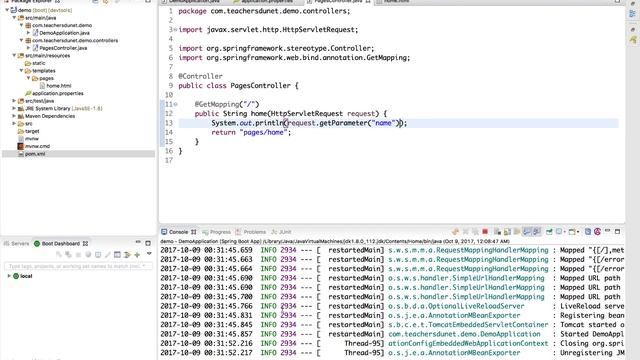This screenshot has width=640, height=360.
Task: Collapse the import block on line 3
Action: tap(175, 29)
